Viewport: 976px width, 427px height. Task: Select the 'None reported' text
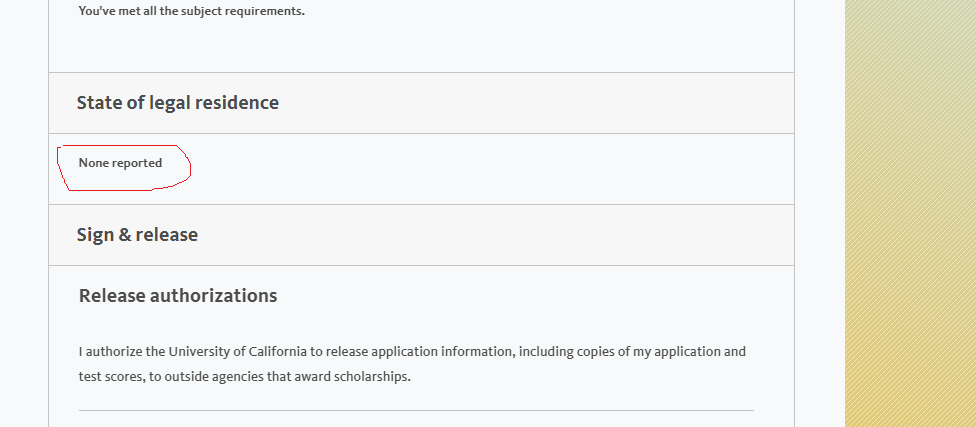click(x=120, y=163)
